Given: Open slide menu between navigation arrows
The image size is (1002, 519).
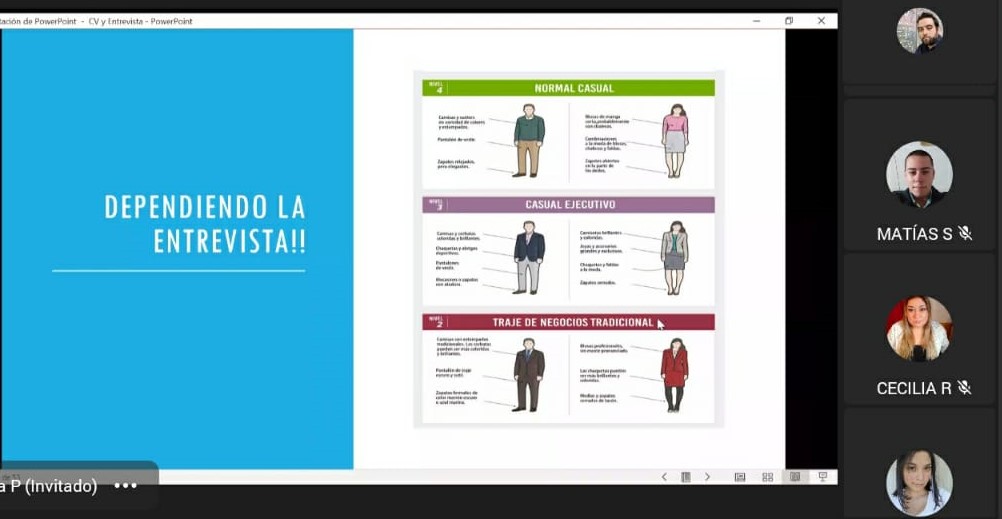Looking at the screenshot, I should click(686, 477).
